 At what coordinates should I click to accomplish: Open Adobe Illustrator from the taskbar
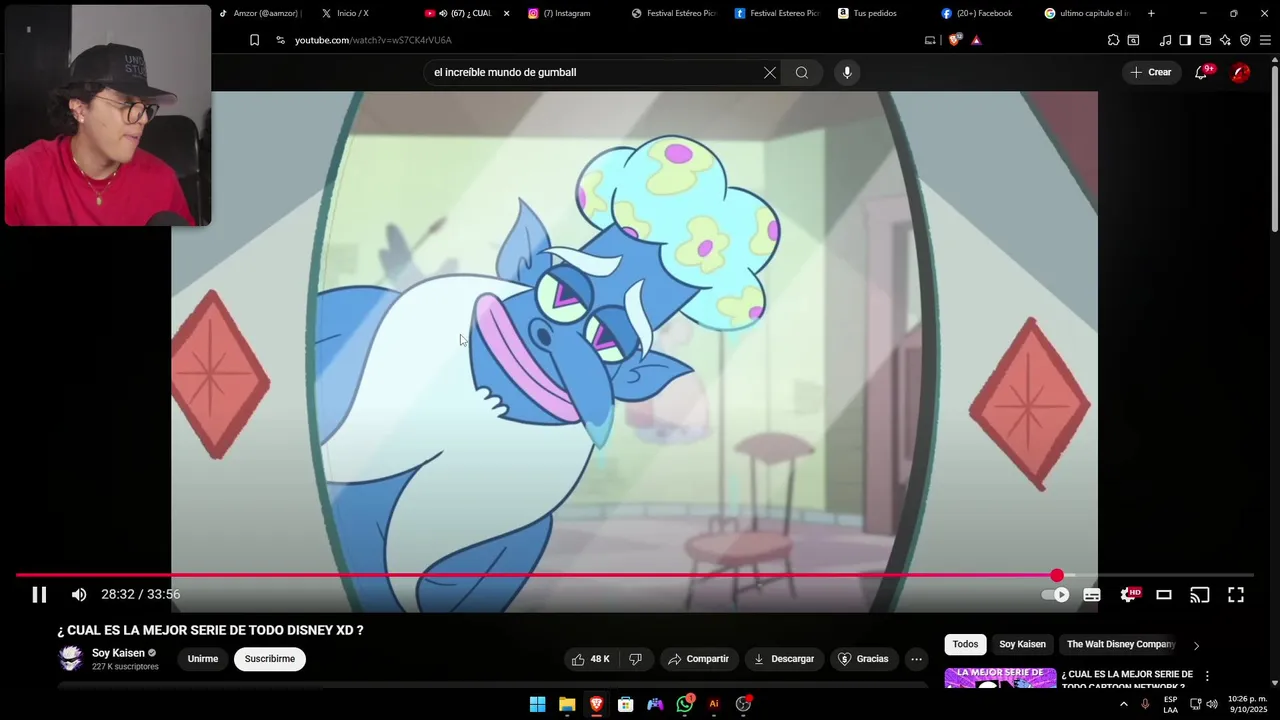[714, 704]
